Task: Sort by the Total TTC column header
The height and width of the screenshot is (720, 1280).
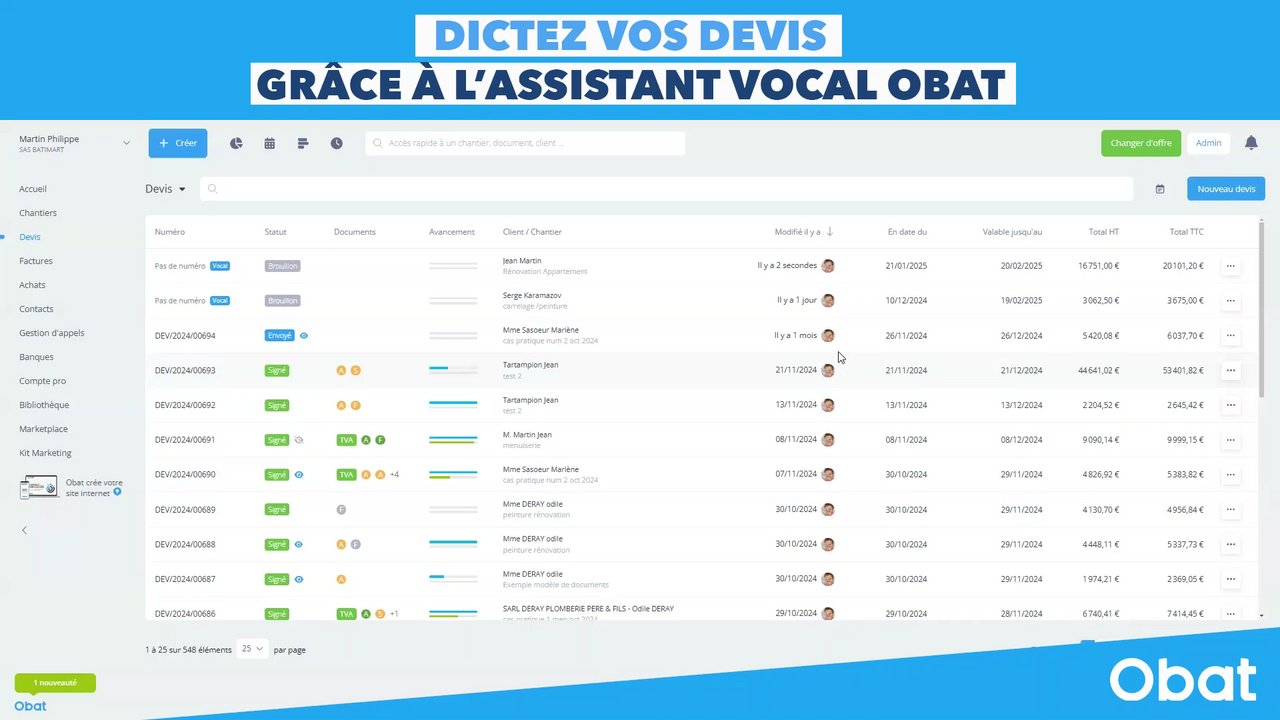Action: click(x=1187, y=232)
